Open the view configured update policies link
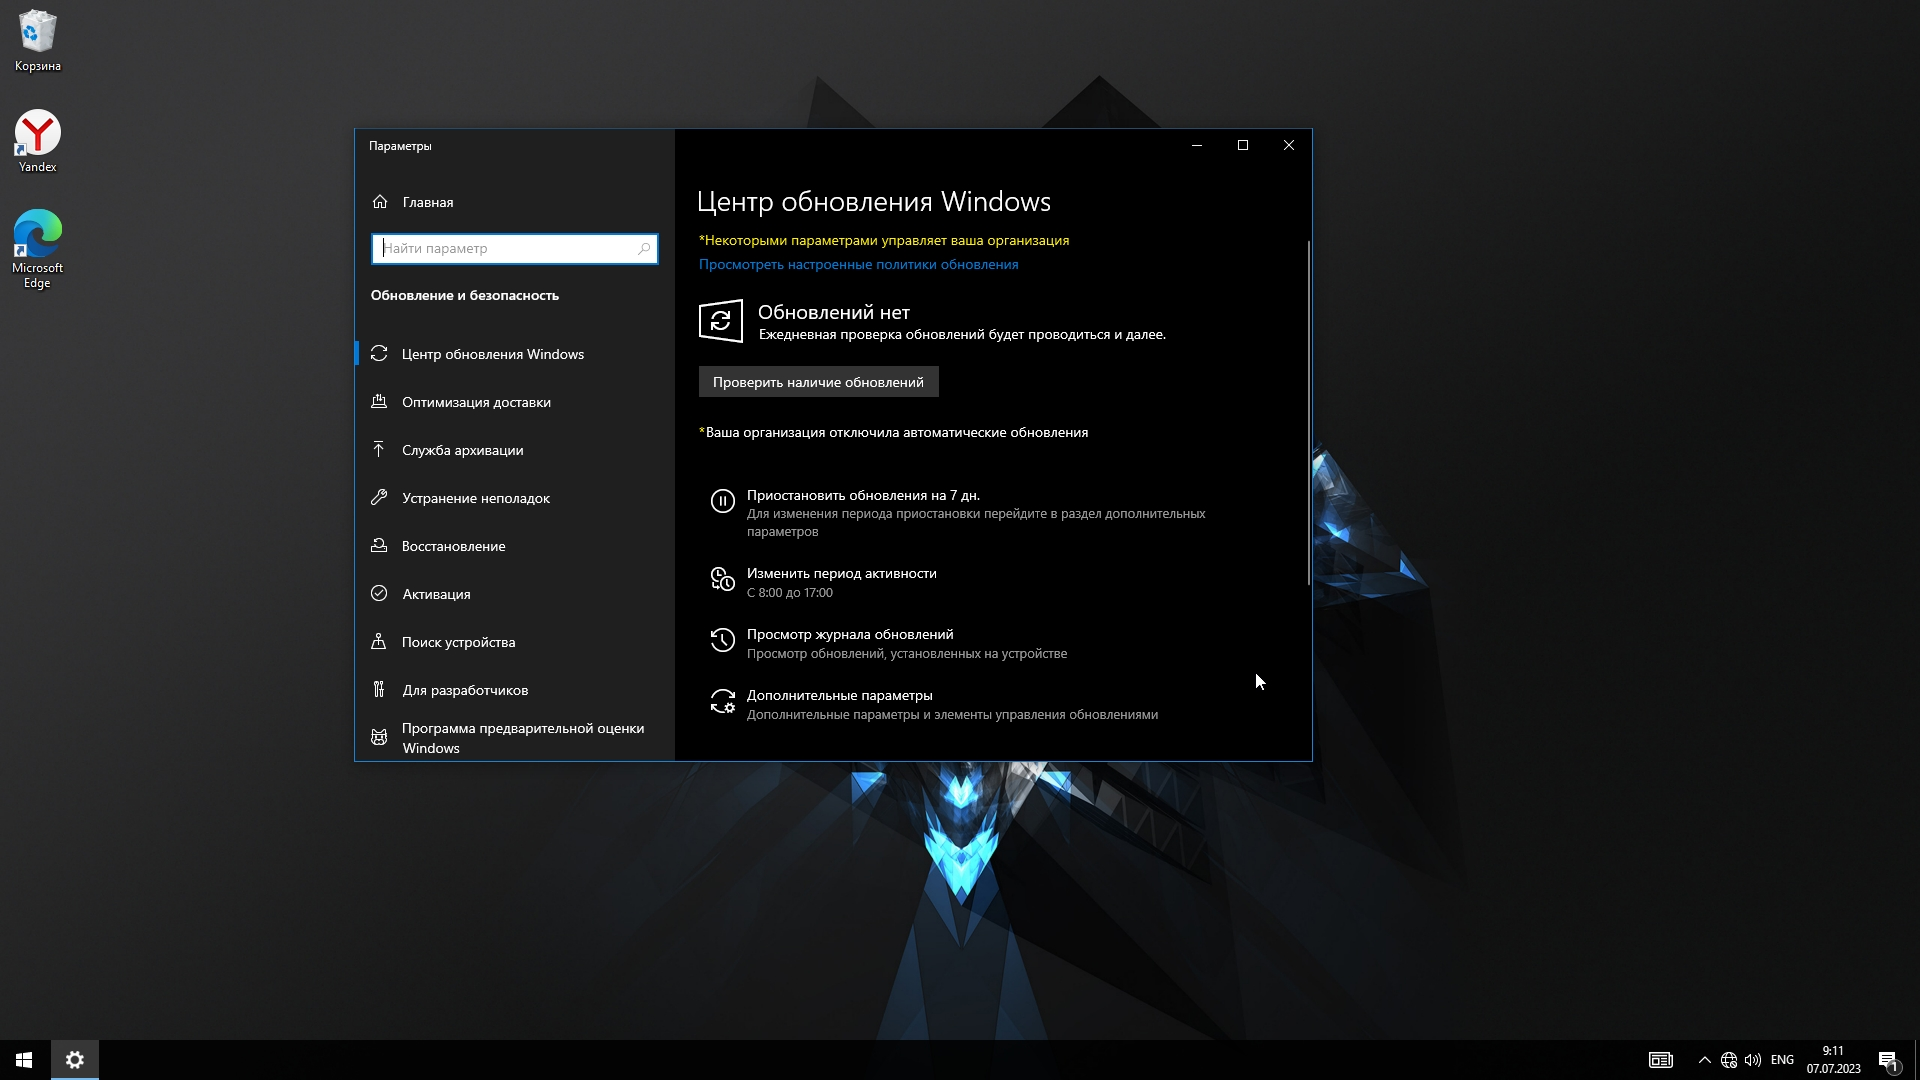1920x1080 pixels. (858, 264)
